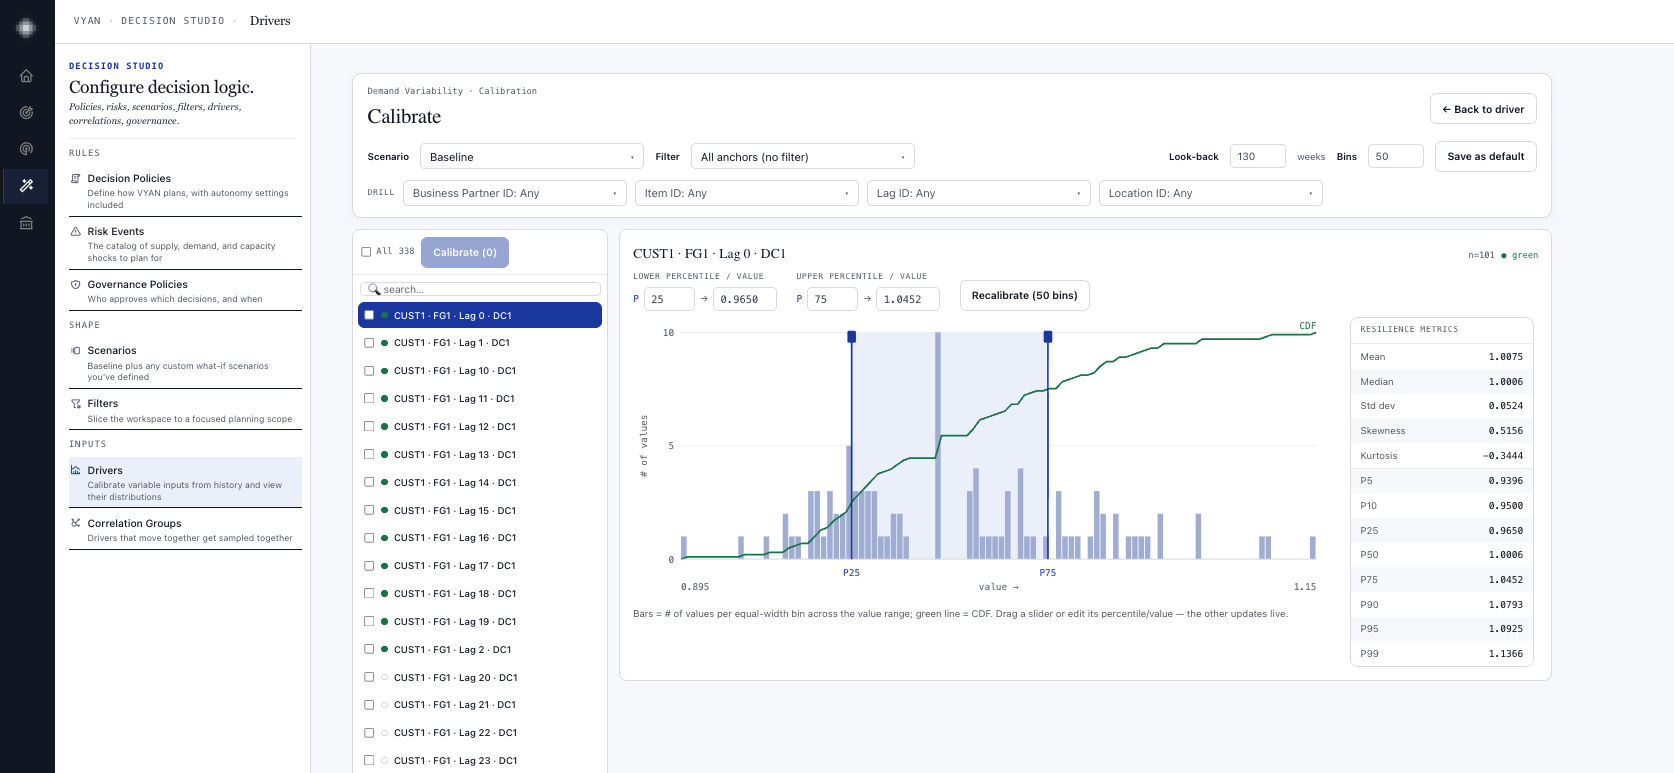Grab the P25 slider handle on chart
Viewport: 1674px width, 773px height.
click(x=852, y=337)
